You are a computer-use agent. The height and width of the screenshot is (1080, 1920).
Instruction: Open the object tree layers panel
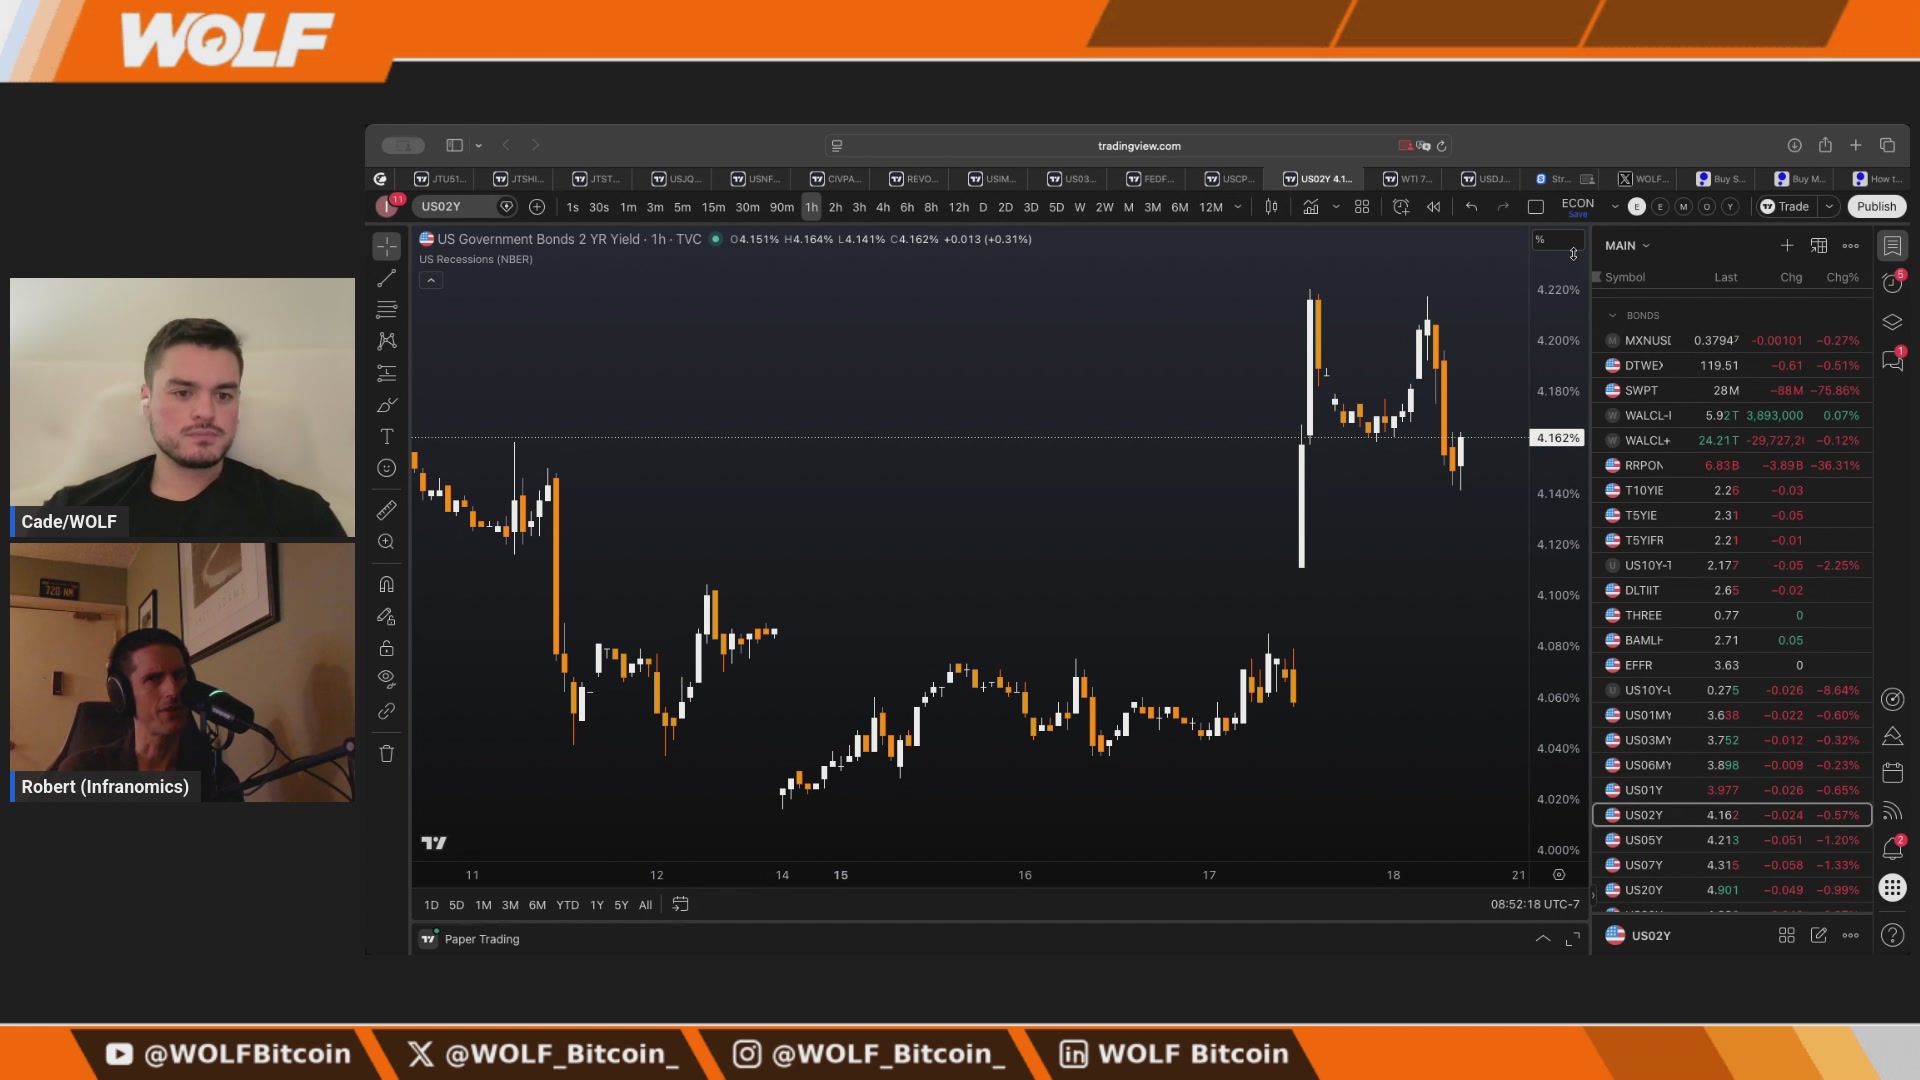[x=1892, y=322]
